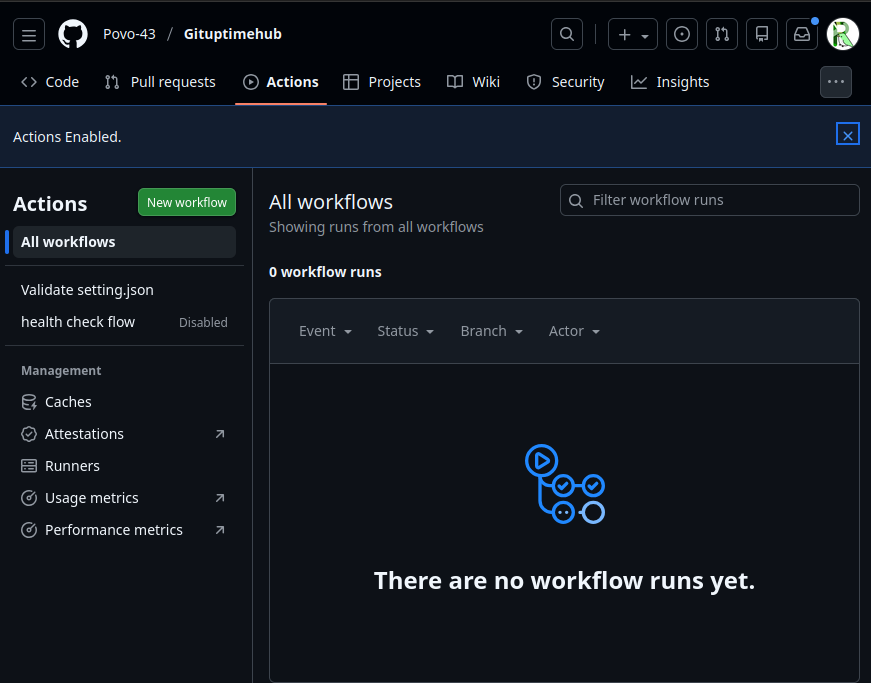871x683 pixels.
Task: Open the three-dot more tabs menu
Action: point(836,82)
